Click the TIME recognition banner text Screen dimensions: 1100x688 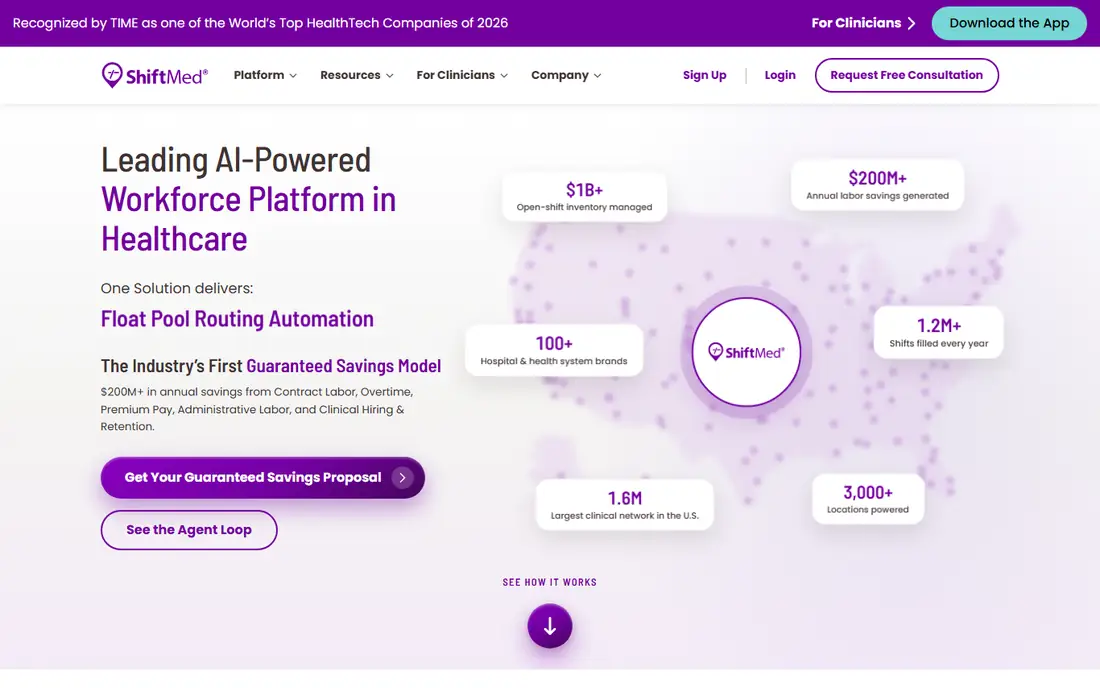pyautogui.click(x=260, y=23)
